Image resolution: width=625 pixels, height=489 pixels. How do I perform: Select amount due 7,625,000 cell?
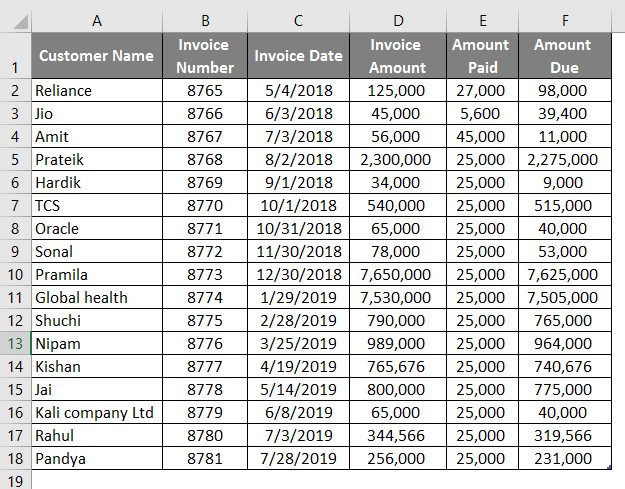(x=562, y=274)
